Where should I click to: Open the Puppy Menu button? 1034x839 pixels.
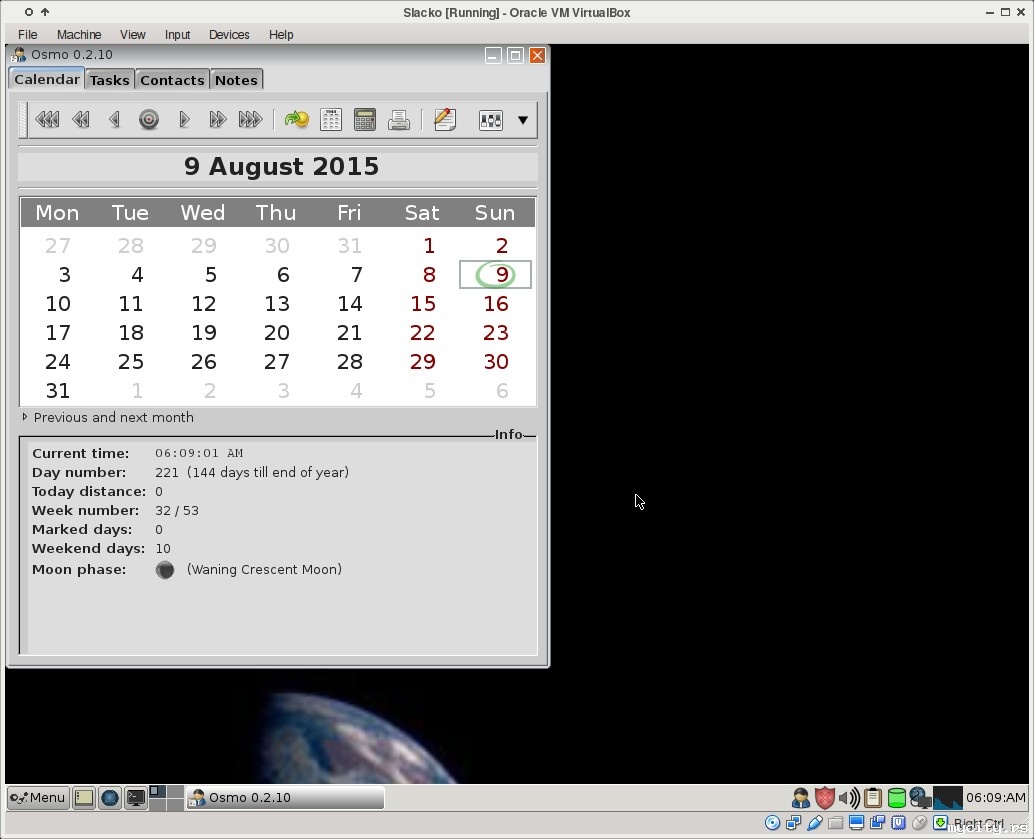click(x=38, y=797)
